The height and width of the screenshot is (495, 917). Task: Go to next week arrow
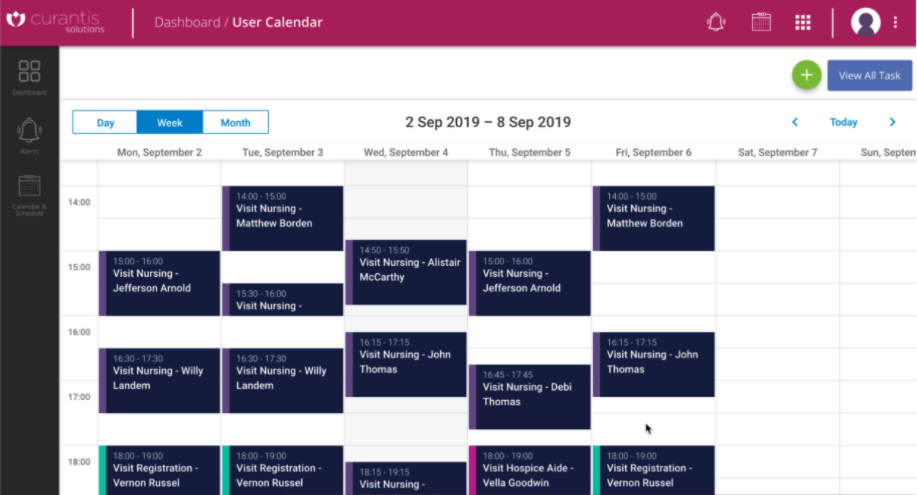[x=892, y=122]
